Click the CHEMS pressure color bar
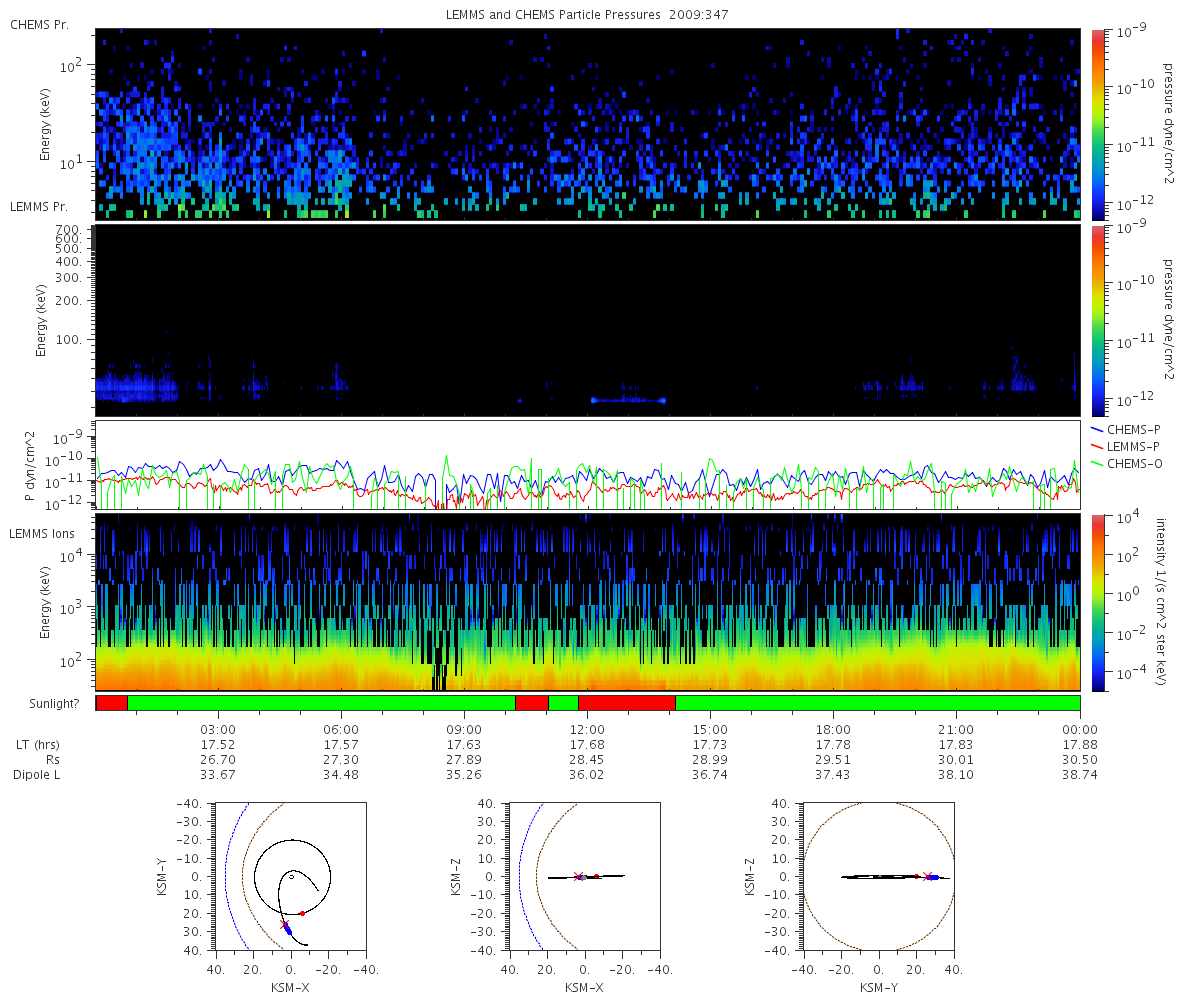 pos(1097,124)
